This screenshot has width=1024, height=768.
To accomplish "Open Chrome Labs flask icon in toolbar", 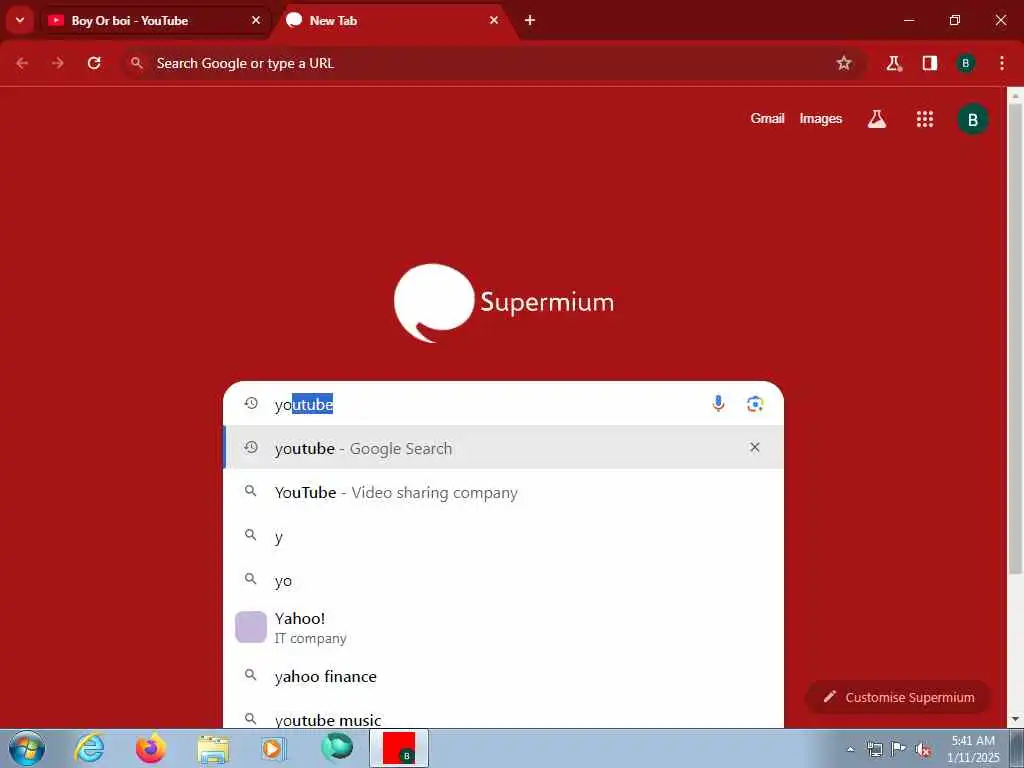I will 894,63.
